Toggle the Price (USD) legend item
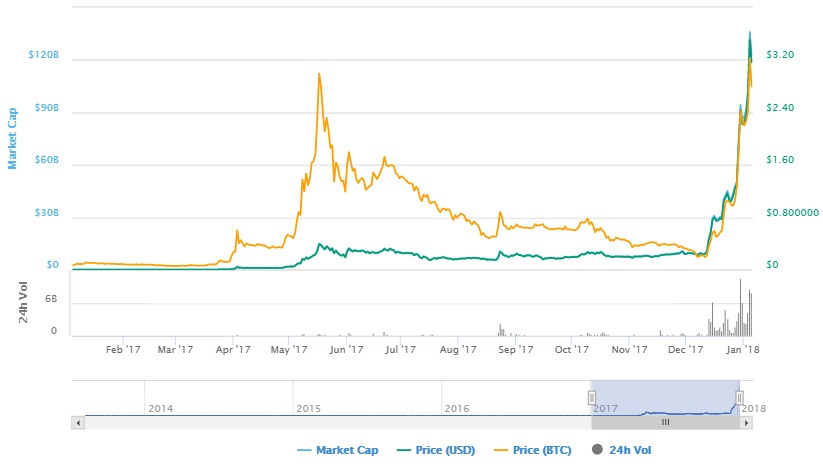This screenshot has width=823, height=468. [x=440, y=450]
